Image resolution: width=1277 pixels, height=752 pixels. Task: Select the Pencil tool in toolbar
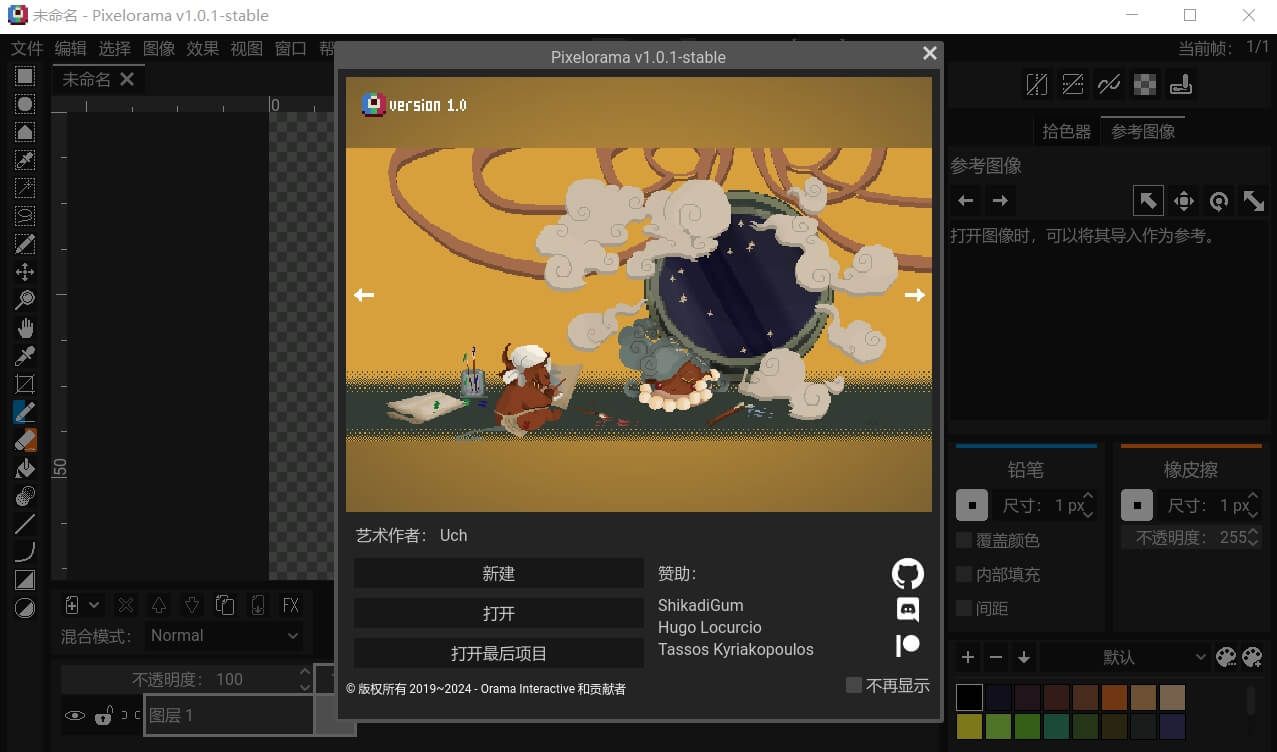coord(25,412)
